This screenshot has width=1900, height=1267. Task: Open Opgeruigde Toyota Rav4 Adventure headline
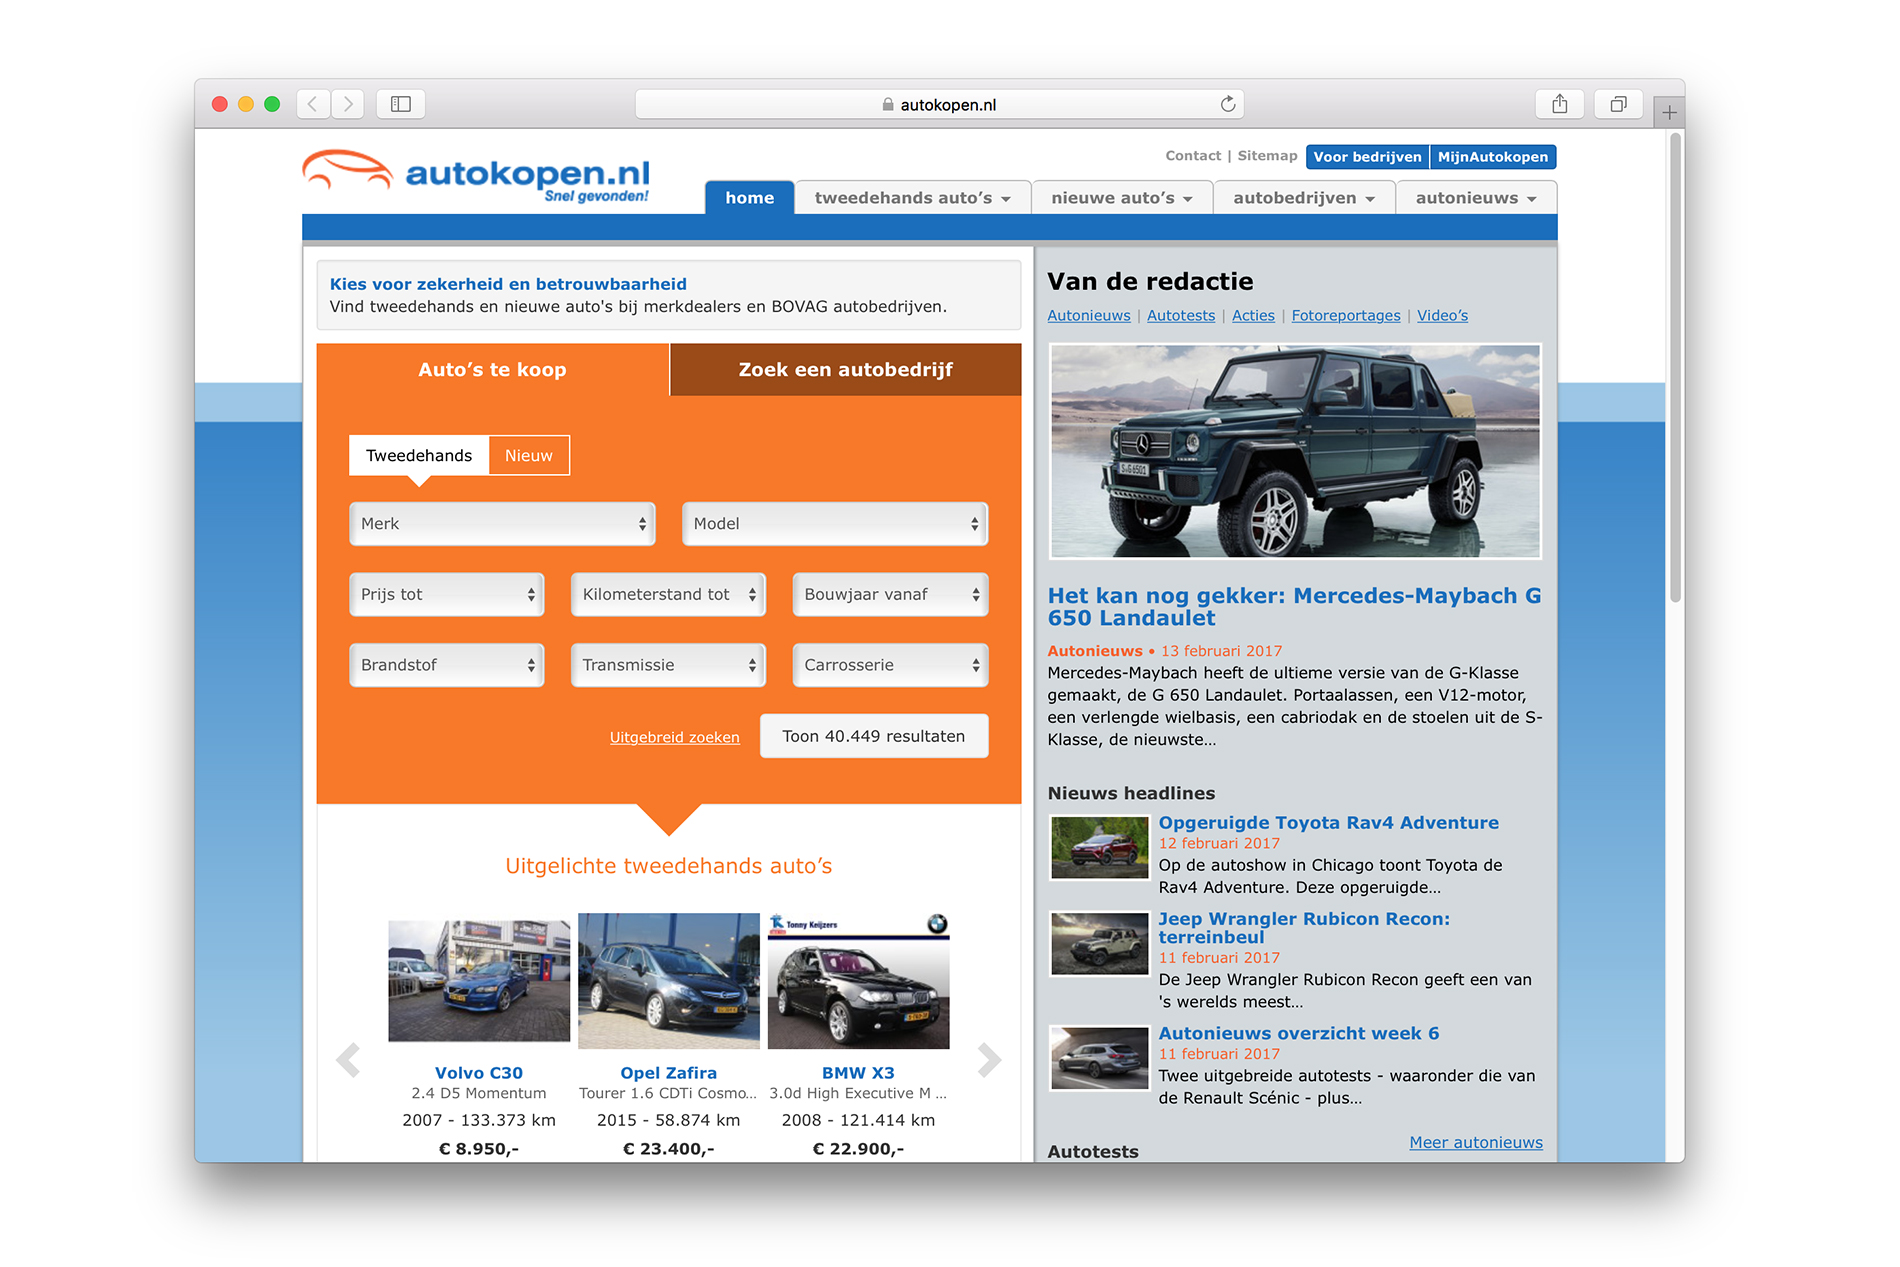tap(1328, 823)
